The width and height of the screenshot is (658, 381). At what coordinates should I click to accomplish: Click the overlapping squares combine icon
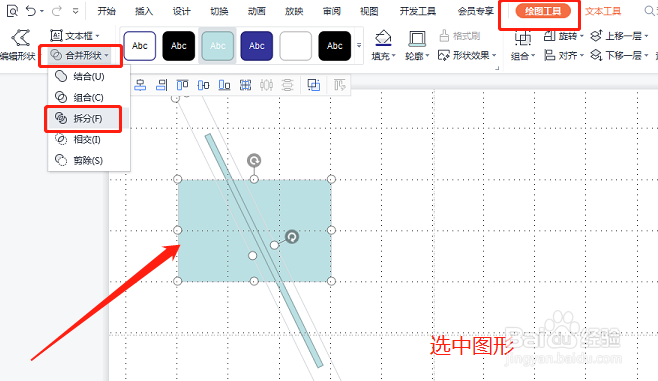[313, 85]
